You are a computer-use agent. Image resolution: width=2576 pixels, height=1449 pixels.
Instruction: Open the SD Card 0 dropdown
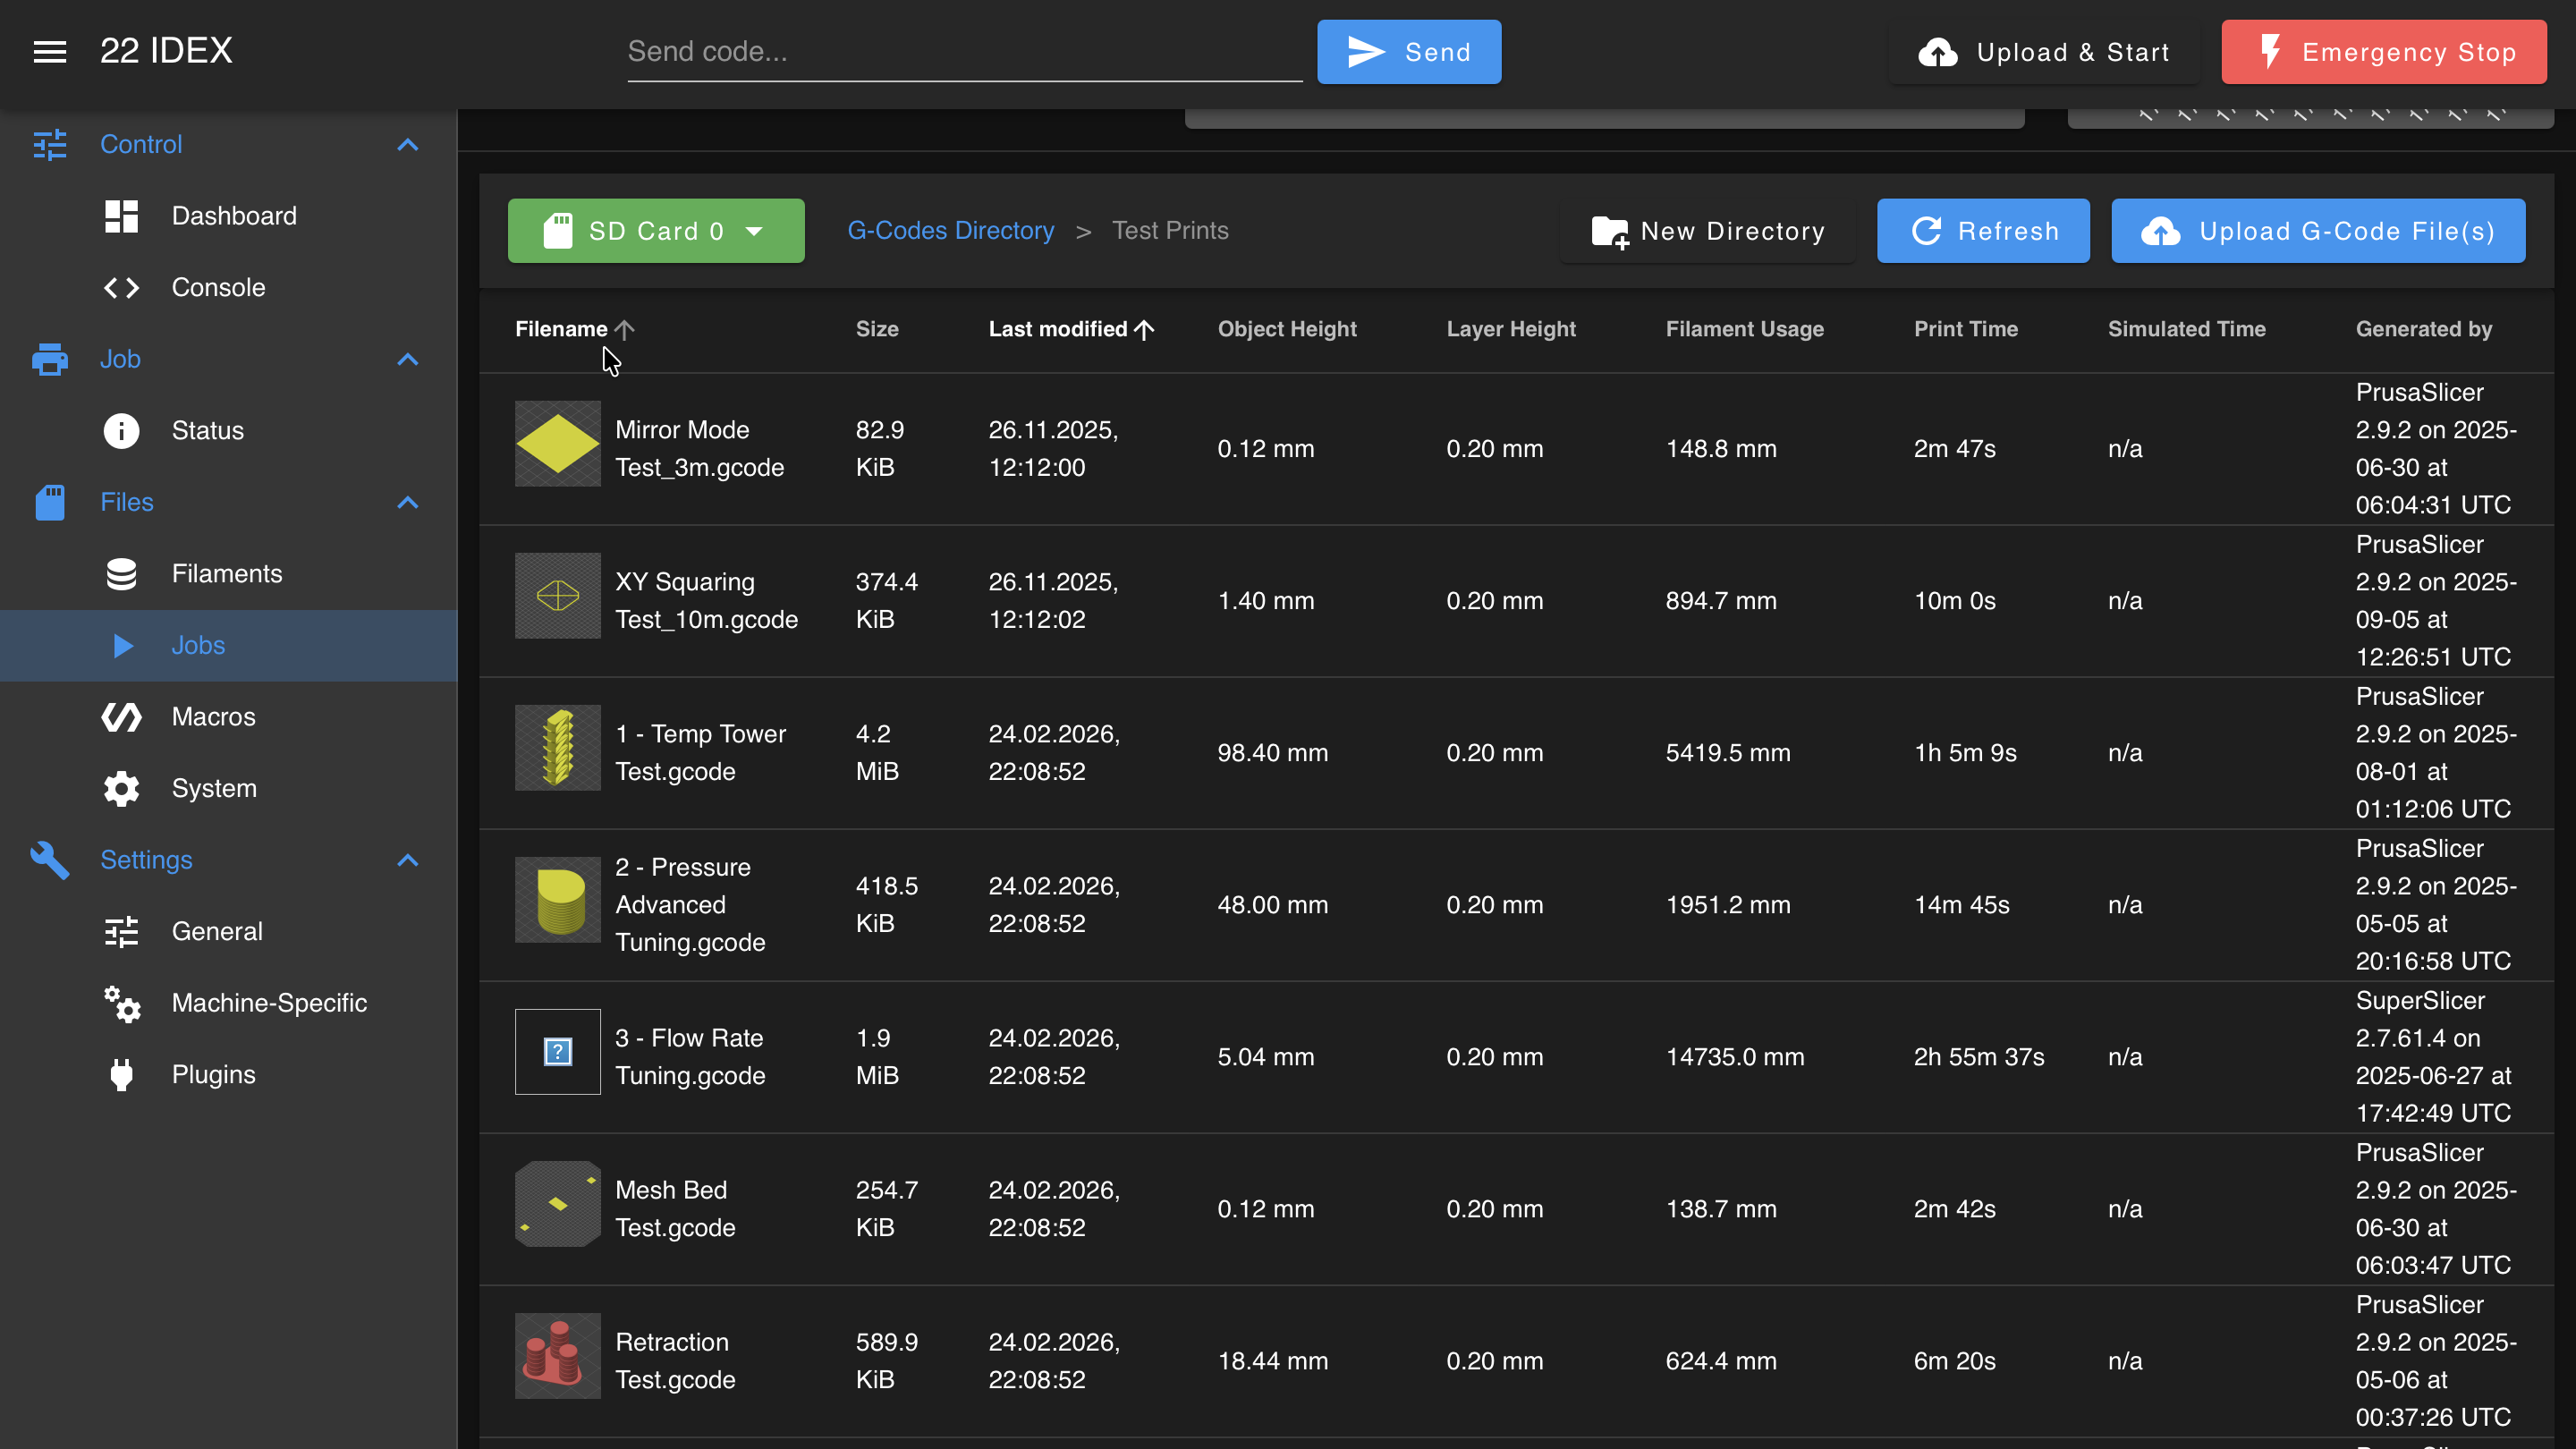(656, 231)
